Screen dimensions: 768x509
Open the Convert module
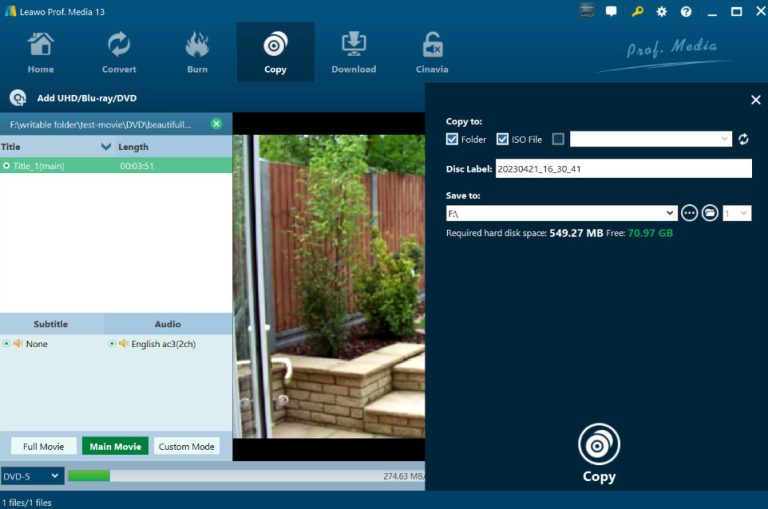(x=119, y=52)
